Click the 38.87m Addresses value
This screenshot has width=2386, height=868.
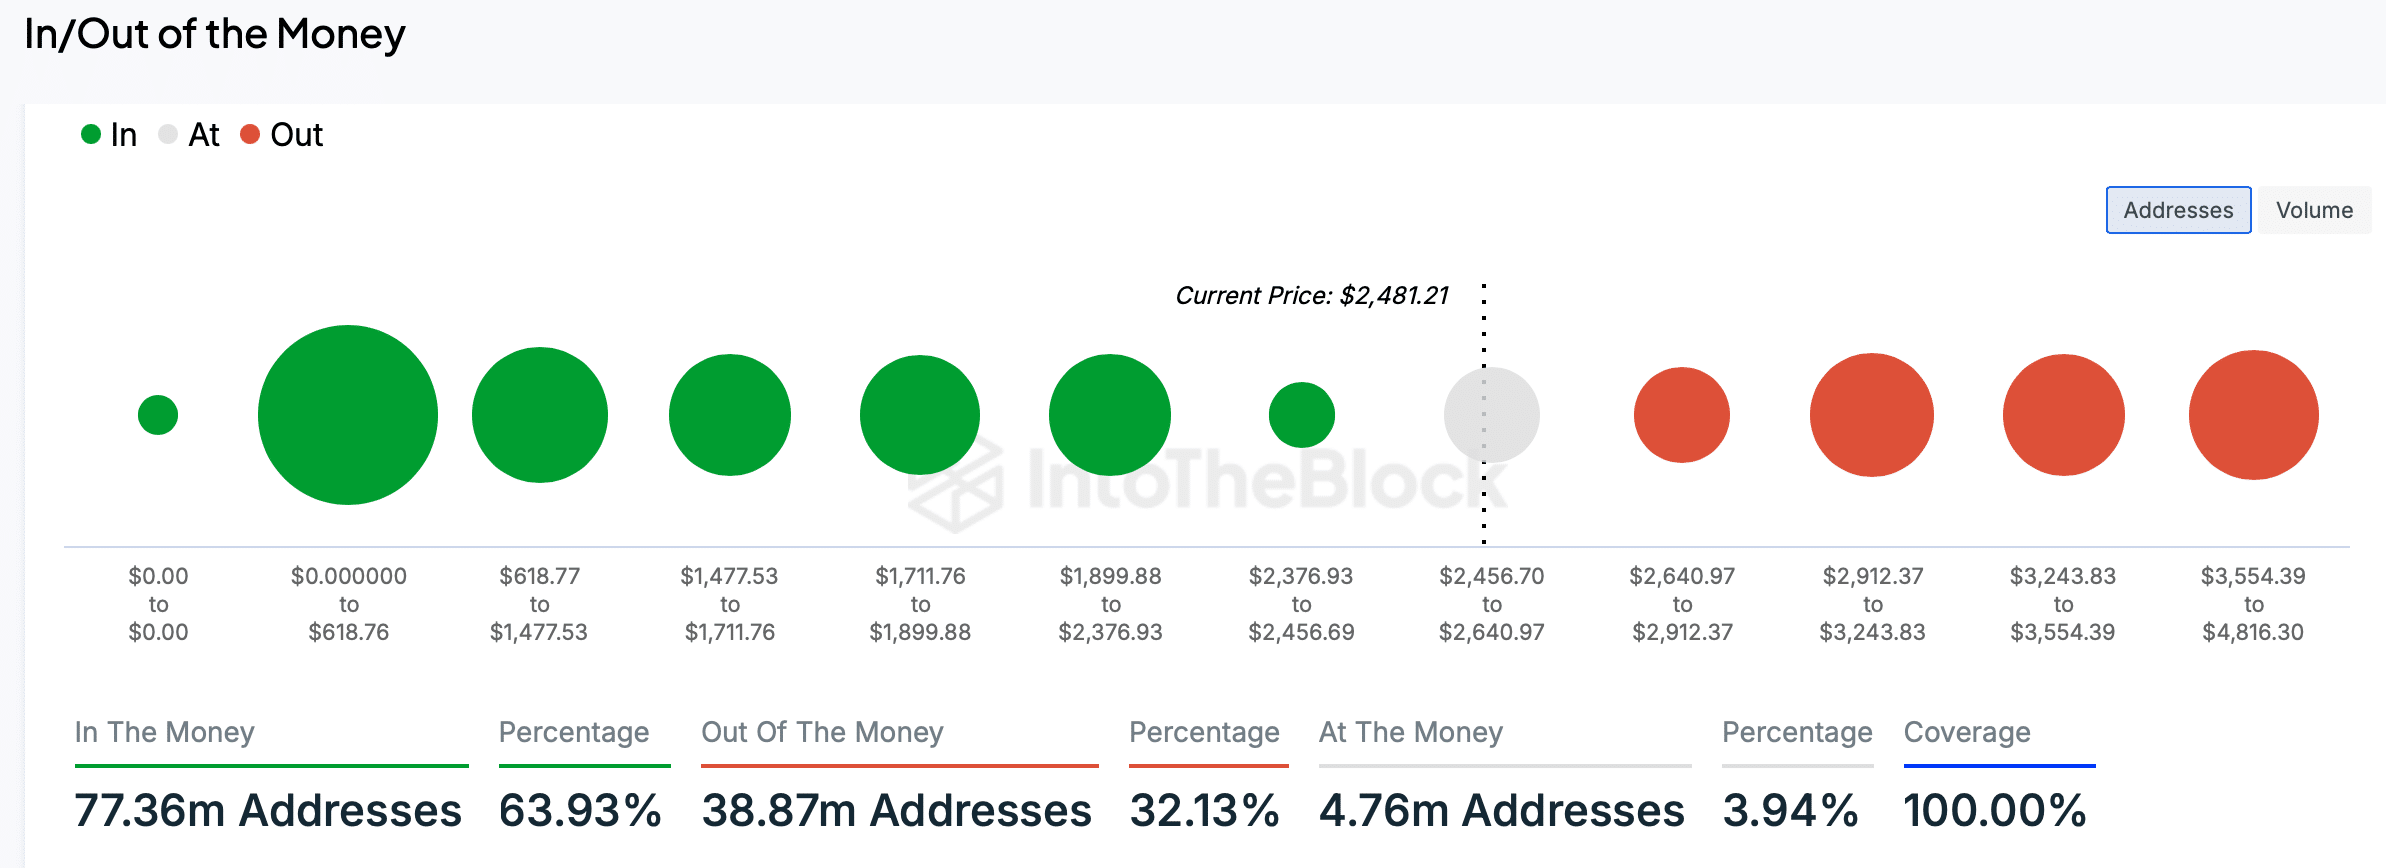[x=896, y=810]
